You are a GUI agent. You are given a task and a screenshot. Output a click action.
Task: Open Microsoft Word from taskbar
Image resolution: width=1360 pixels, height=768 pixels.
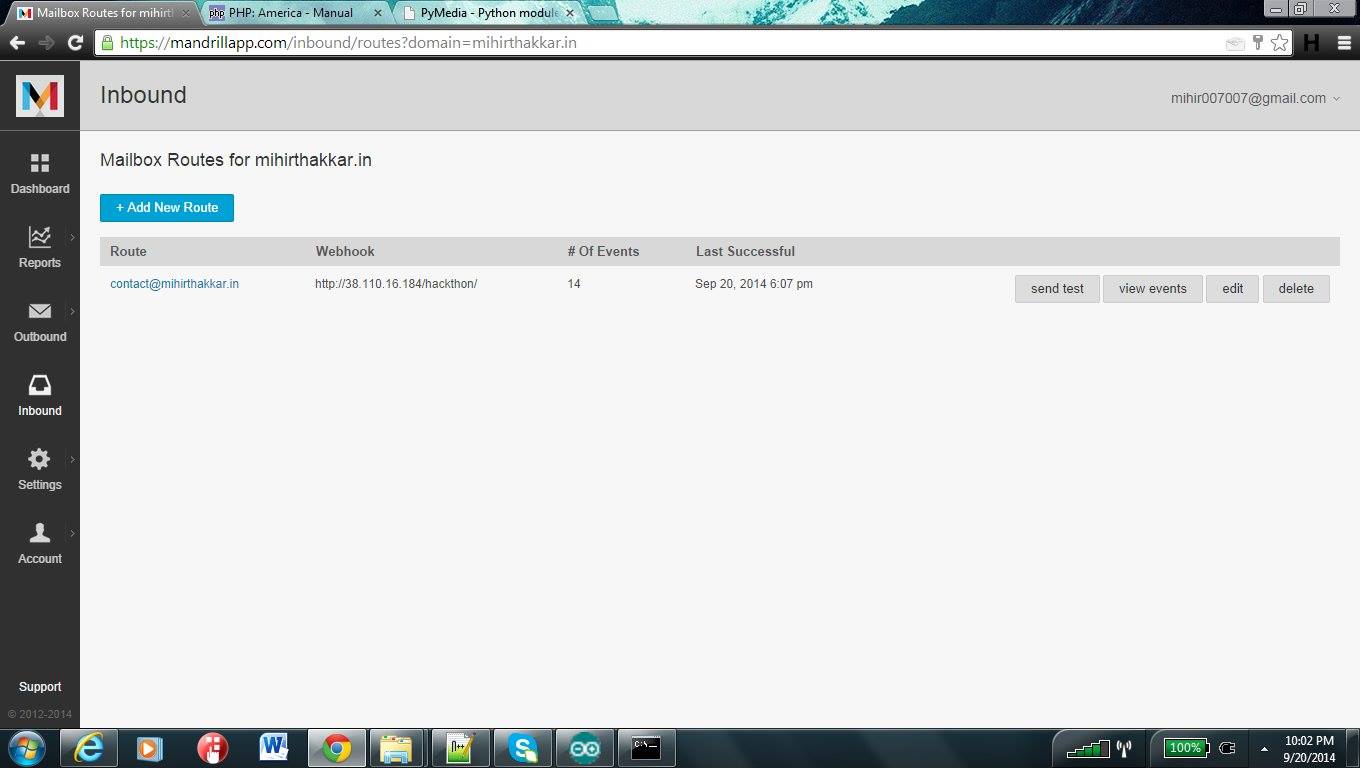(273, 748)
